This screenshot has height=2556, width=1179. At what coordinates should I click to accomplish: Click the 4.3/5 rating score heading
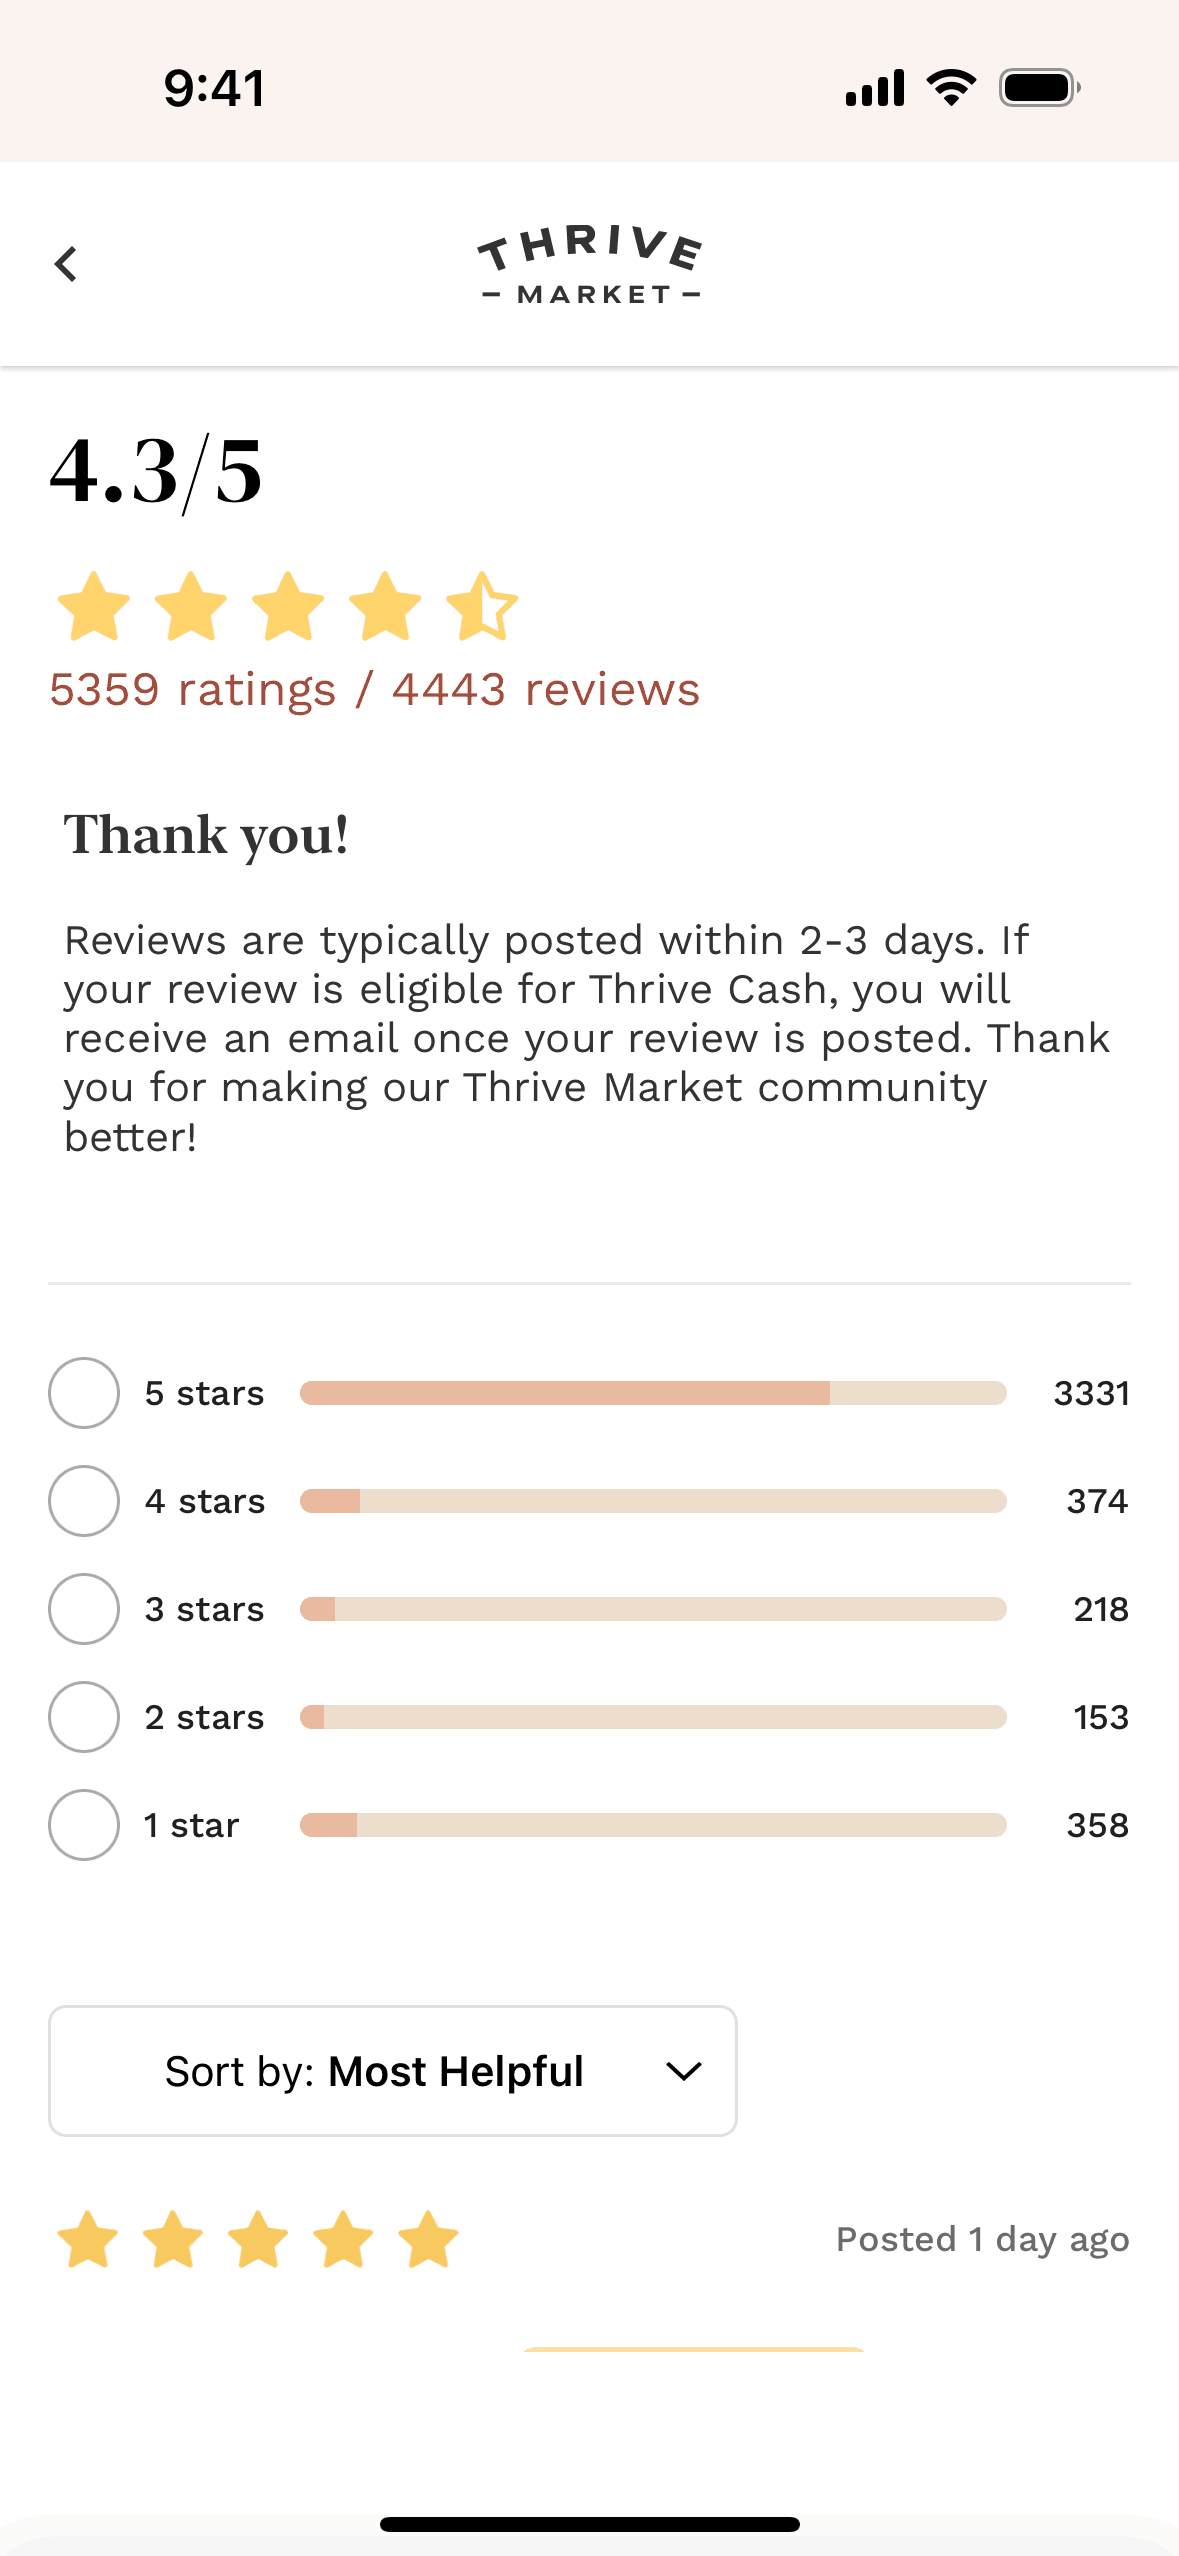point(156,471)
